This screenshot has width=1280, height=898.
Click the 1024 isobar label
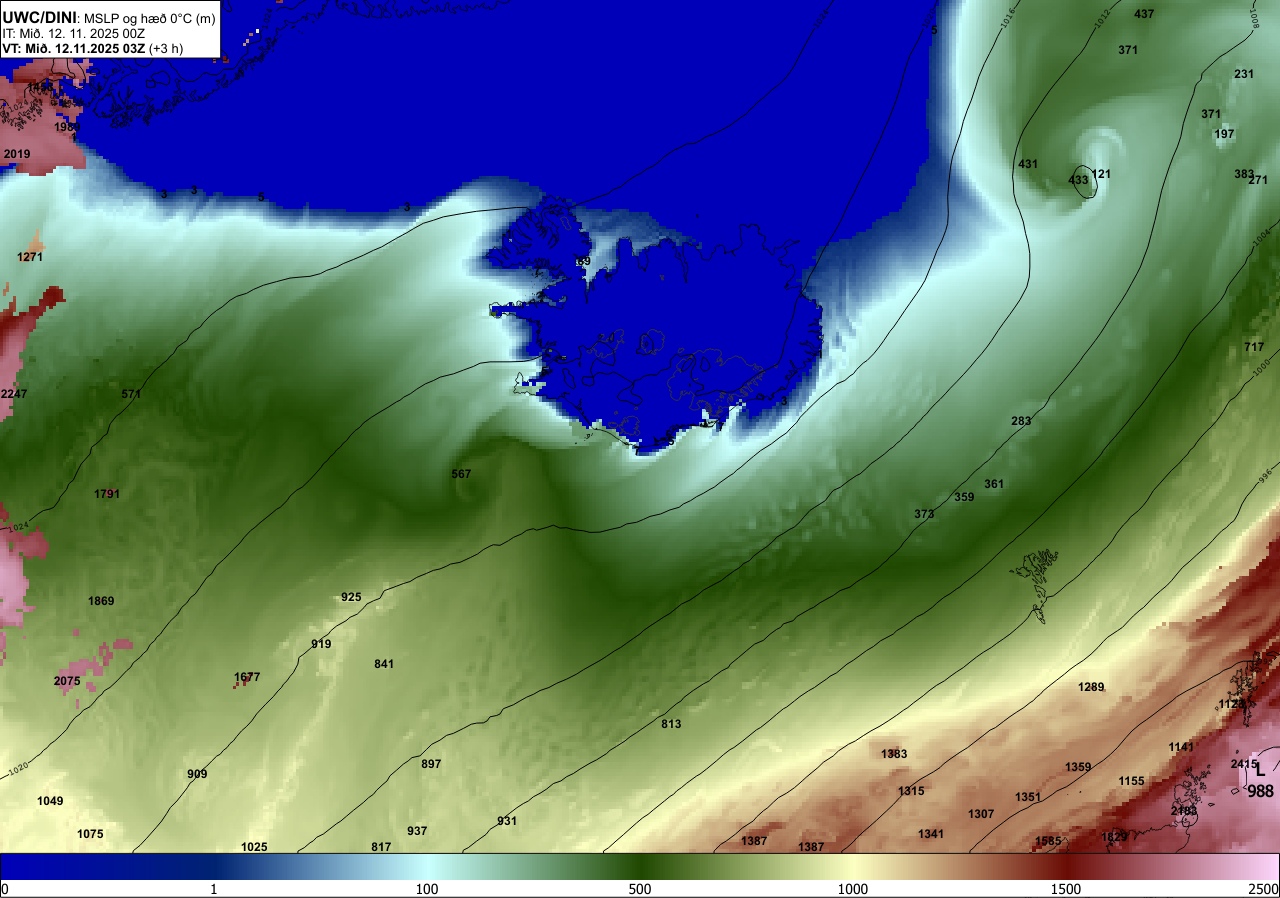pos(17,526)
